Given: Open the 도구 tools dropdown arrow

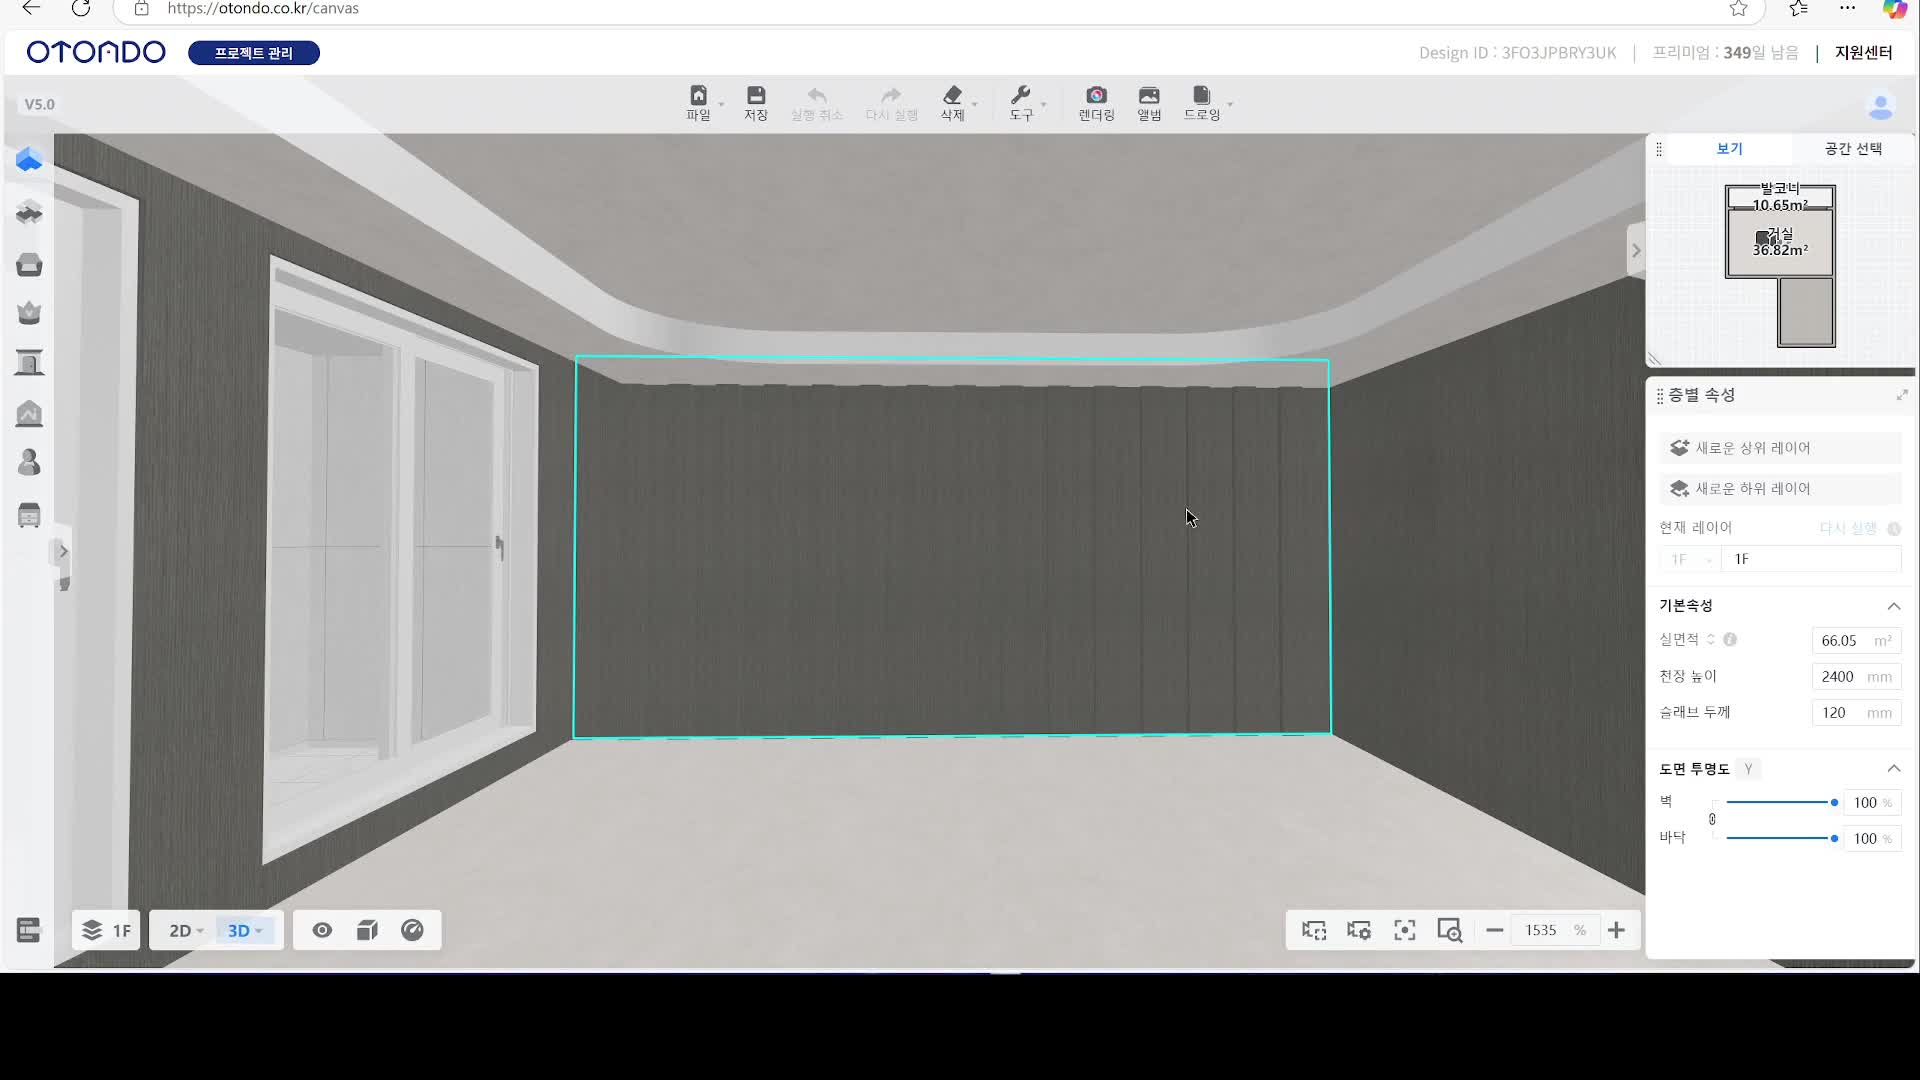Looking at the screenshot, I should 1043,104.
